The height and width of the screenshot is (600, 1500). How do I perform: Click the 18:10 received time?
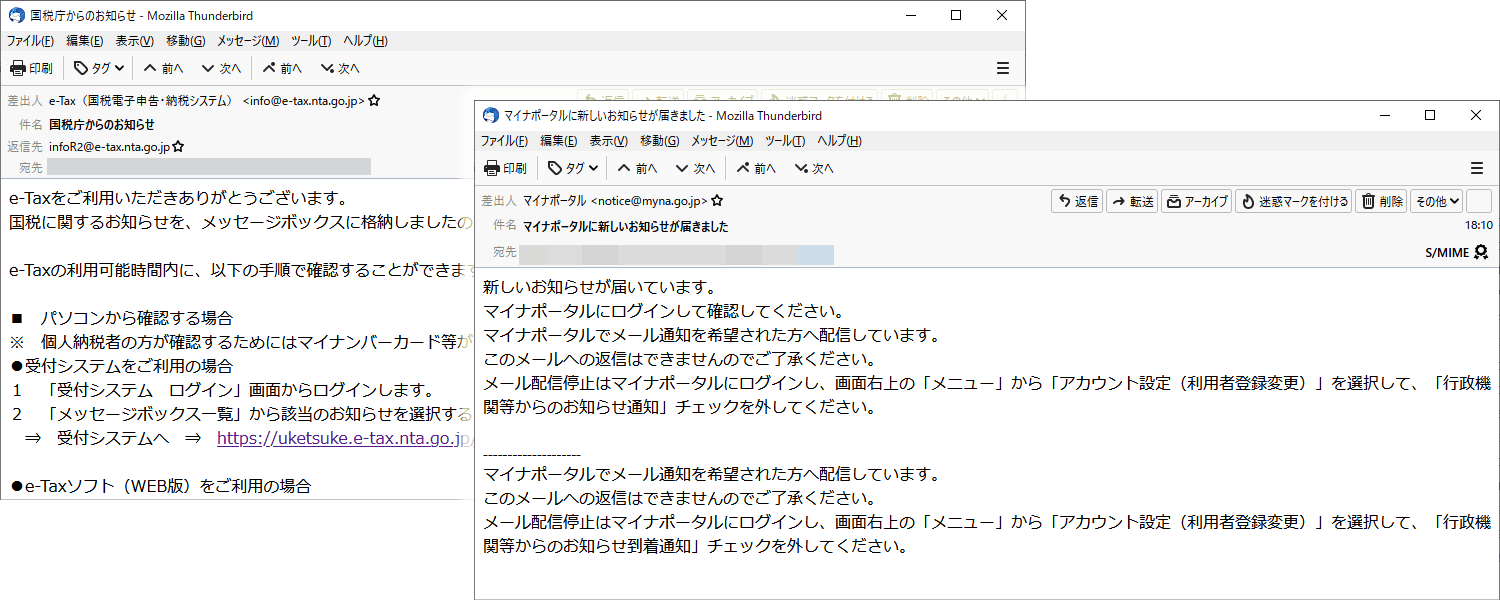pos(1478,226)
